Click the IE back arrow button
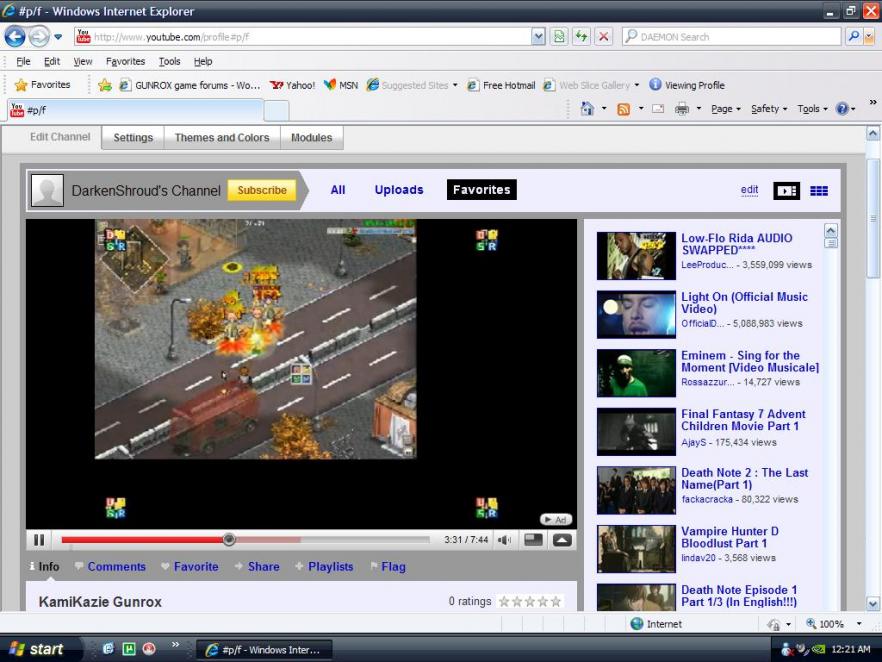882x662 pixels. pyautogui.click(x=15, y=37)
